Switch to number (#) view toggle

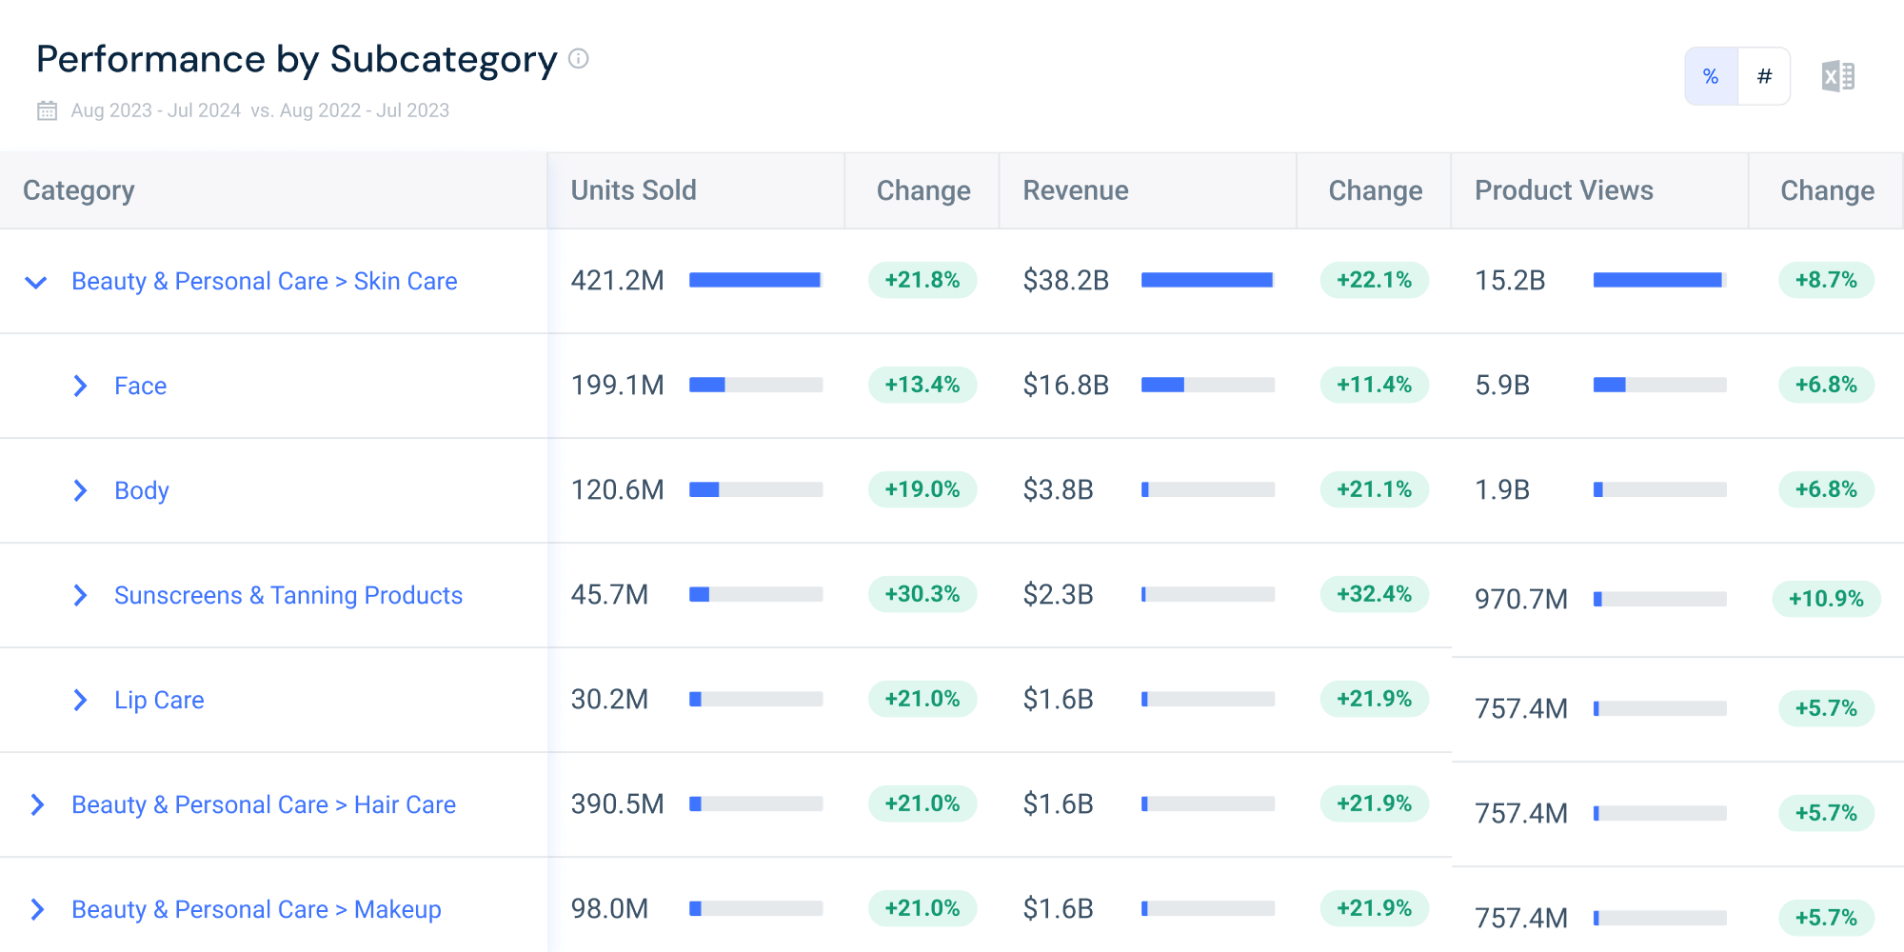click(1764, 76)
